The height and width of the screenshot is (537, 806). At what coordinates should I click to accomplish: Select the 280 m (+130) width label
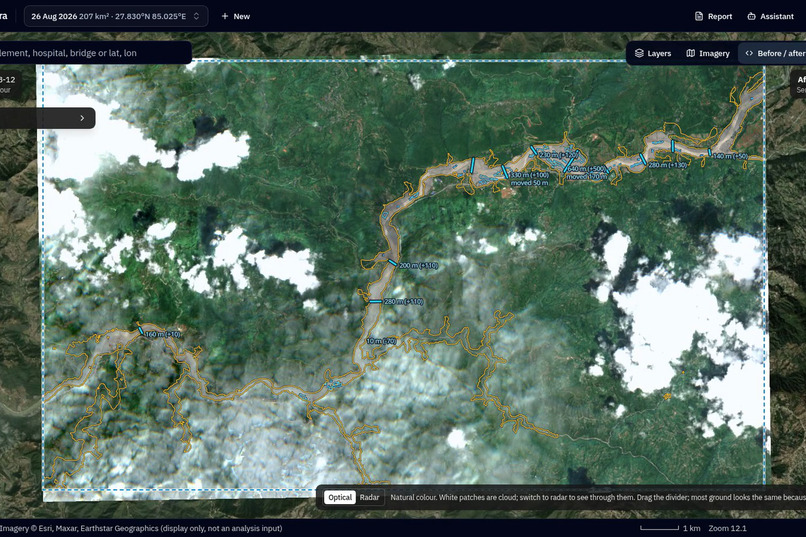click(x=668, y=165)
